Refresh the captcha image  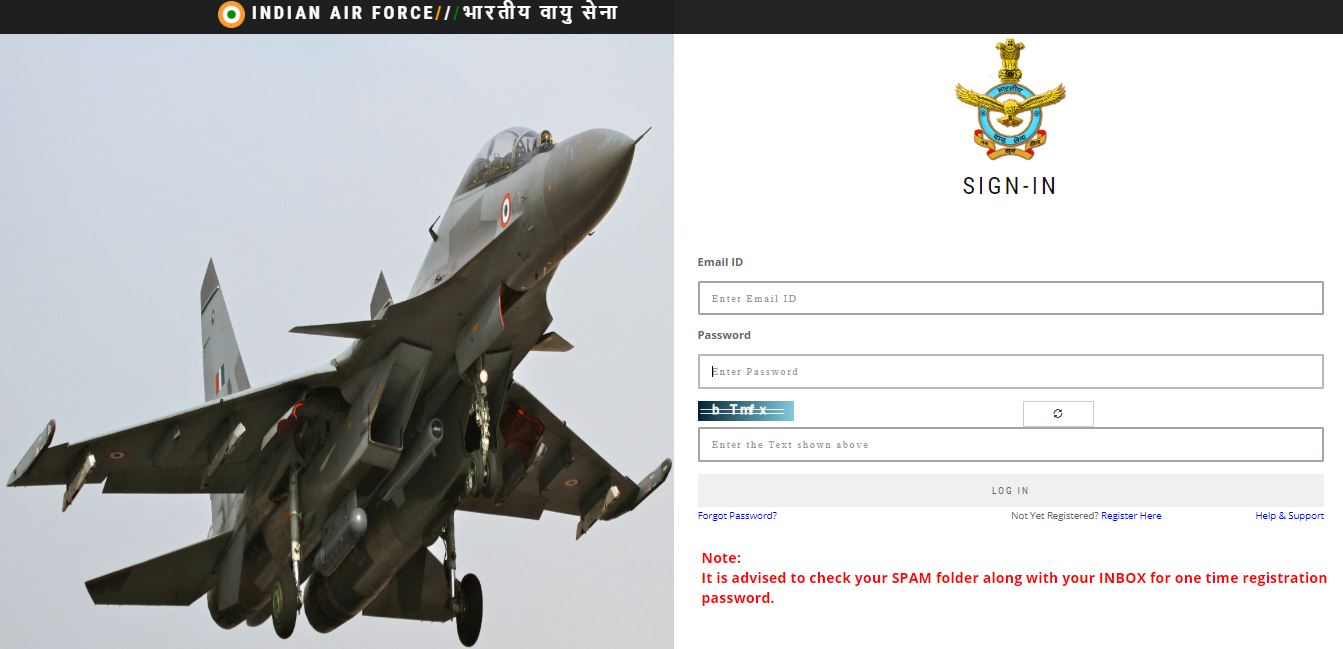pyautogui.click(x=1058, y=414)
